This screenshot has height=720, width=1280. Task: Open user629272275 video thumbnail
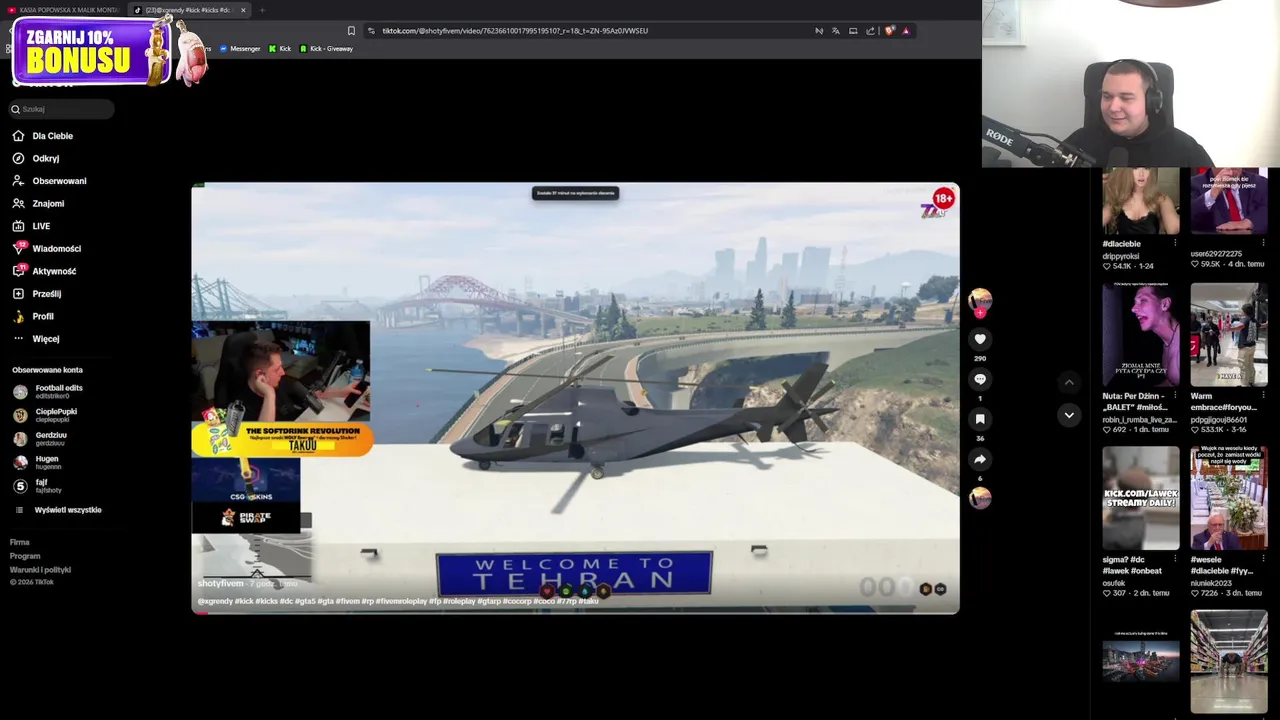click(x=1229, y=201)
